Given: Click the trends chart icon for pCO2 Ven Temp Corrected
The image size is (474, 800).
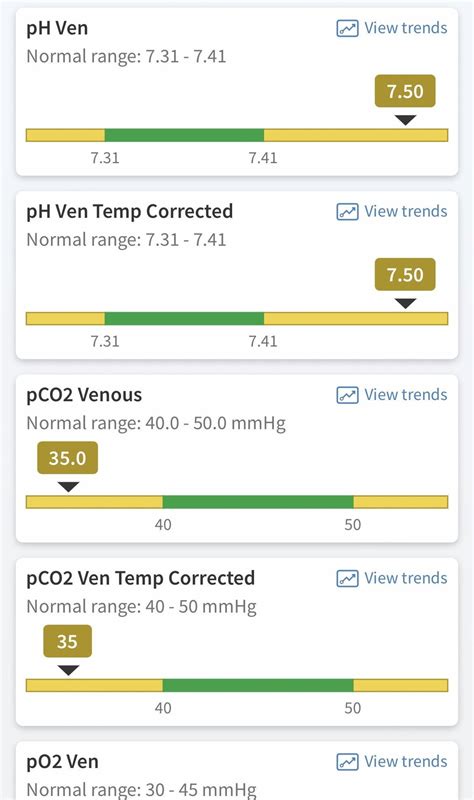Looking at the screenshot, I should (x=347, y=578).
